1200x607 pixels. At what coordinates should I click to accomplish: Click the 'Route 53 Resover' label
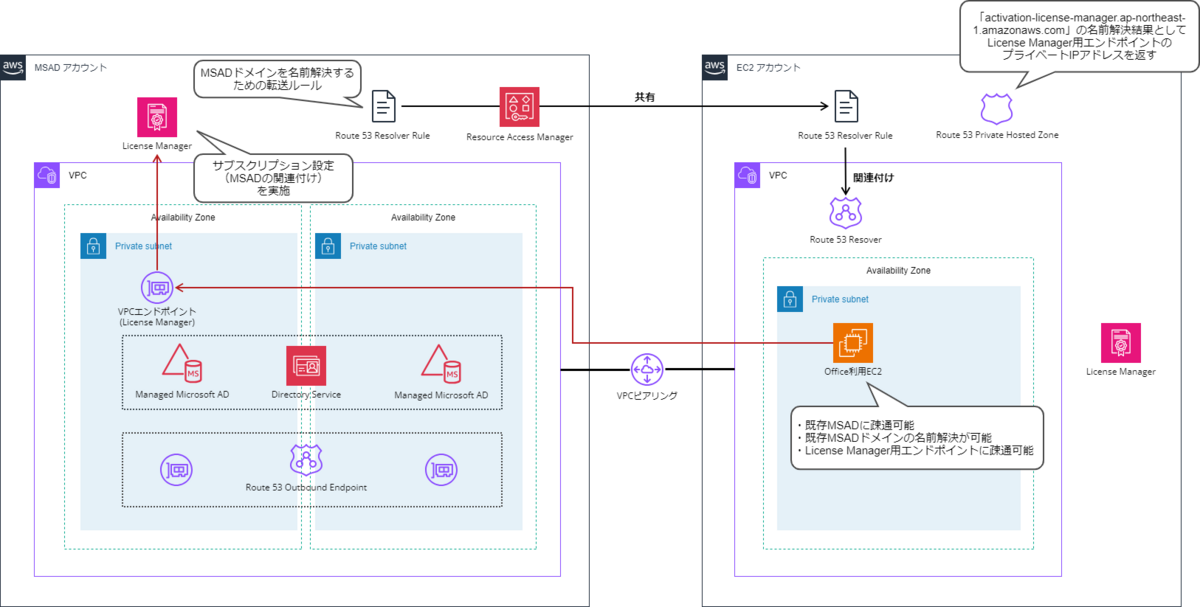pos(845,239)
